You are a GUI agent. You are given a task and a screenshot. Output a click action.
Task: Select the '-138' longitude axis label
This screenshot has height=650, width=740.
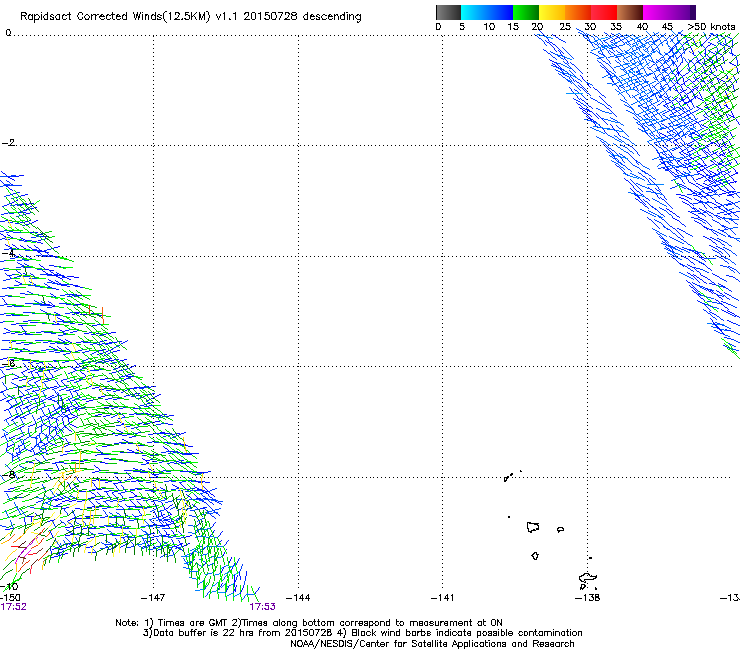[x=588, y=598]
